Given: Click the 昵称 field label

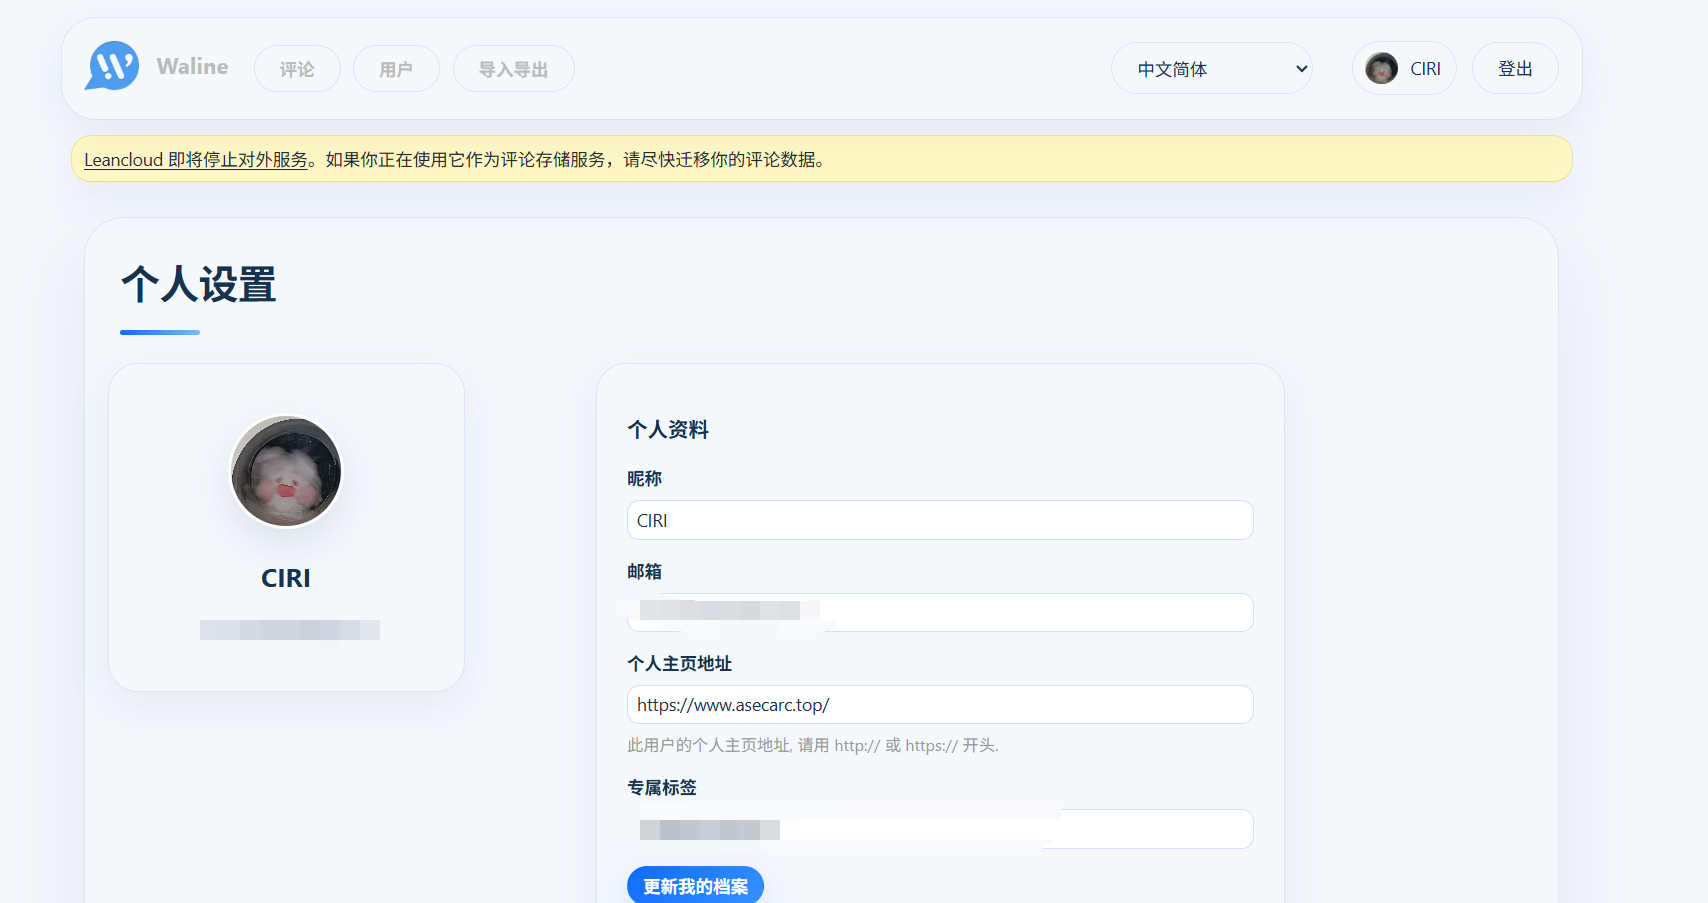Looking at the screenshot, I should tap(645, 479).
